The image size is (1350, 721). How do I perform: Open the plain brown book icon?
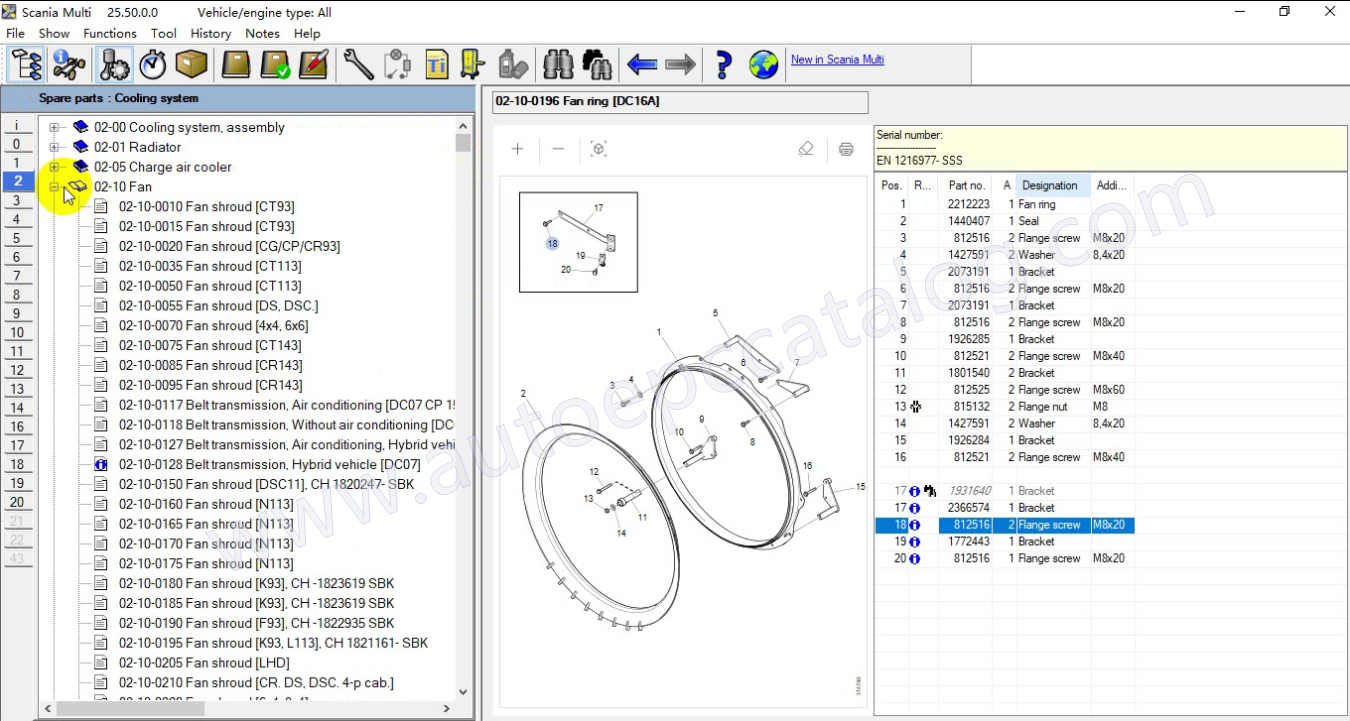tap(236, 65)
